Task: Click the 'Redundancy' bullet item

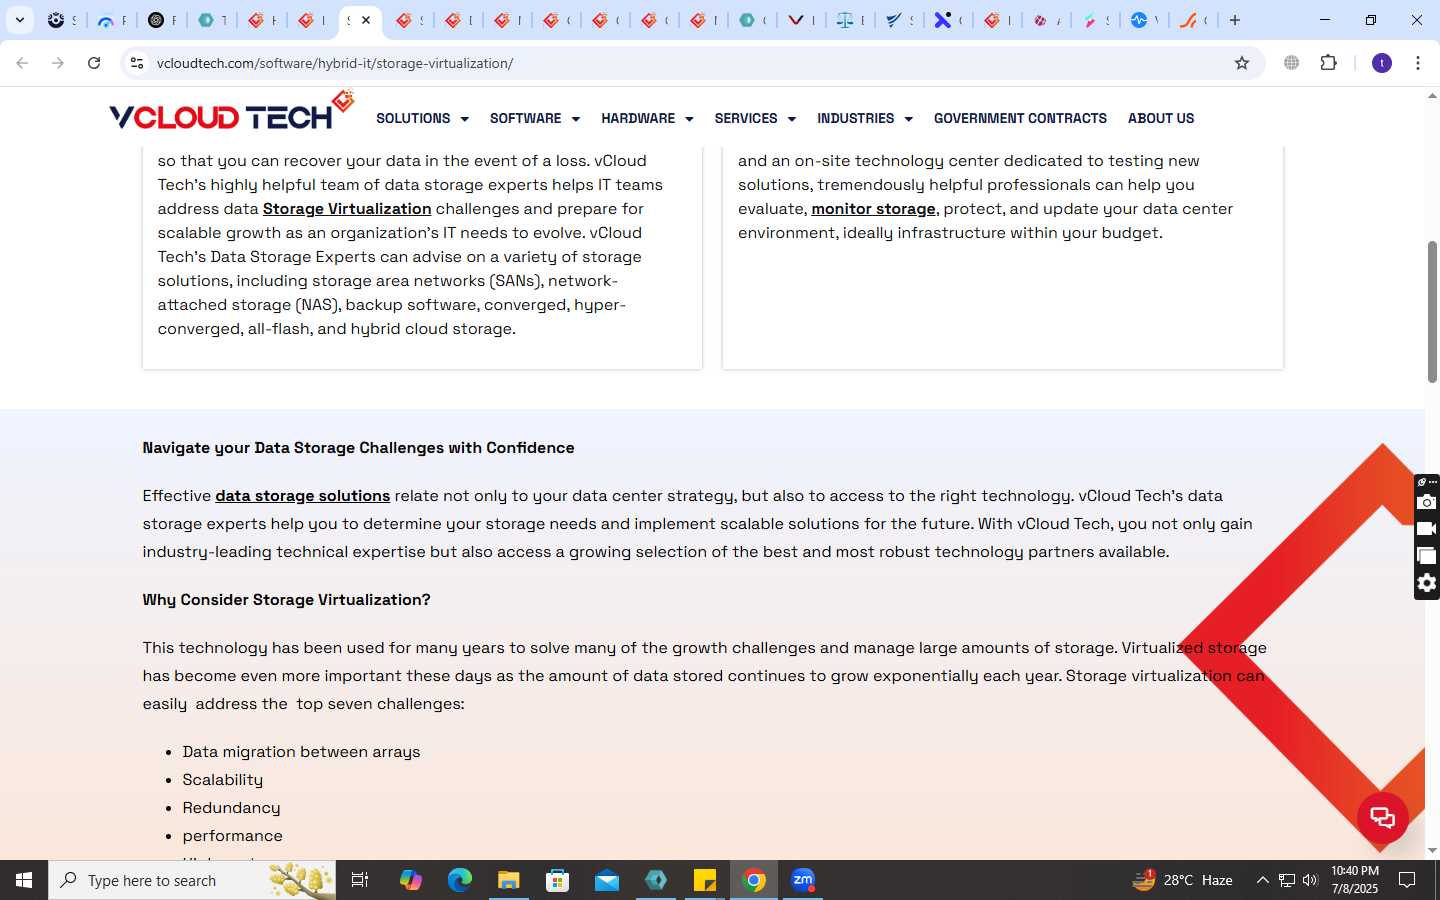Action: (x=231, y=808)
